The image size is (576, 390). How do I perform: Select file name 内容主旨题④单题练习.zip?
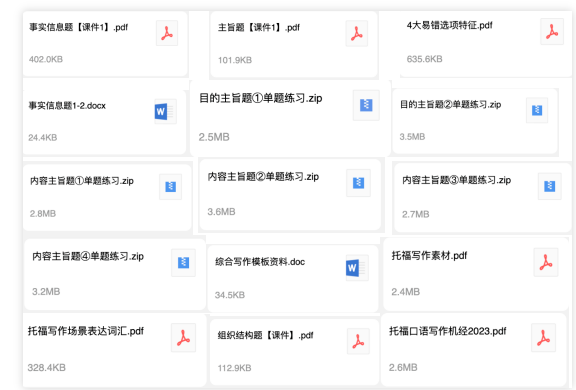(88, 256)
